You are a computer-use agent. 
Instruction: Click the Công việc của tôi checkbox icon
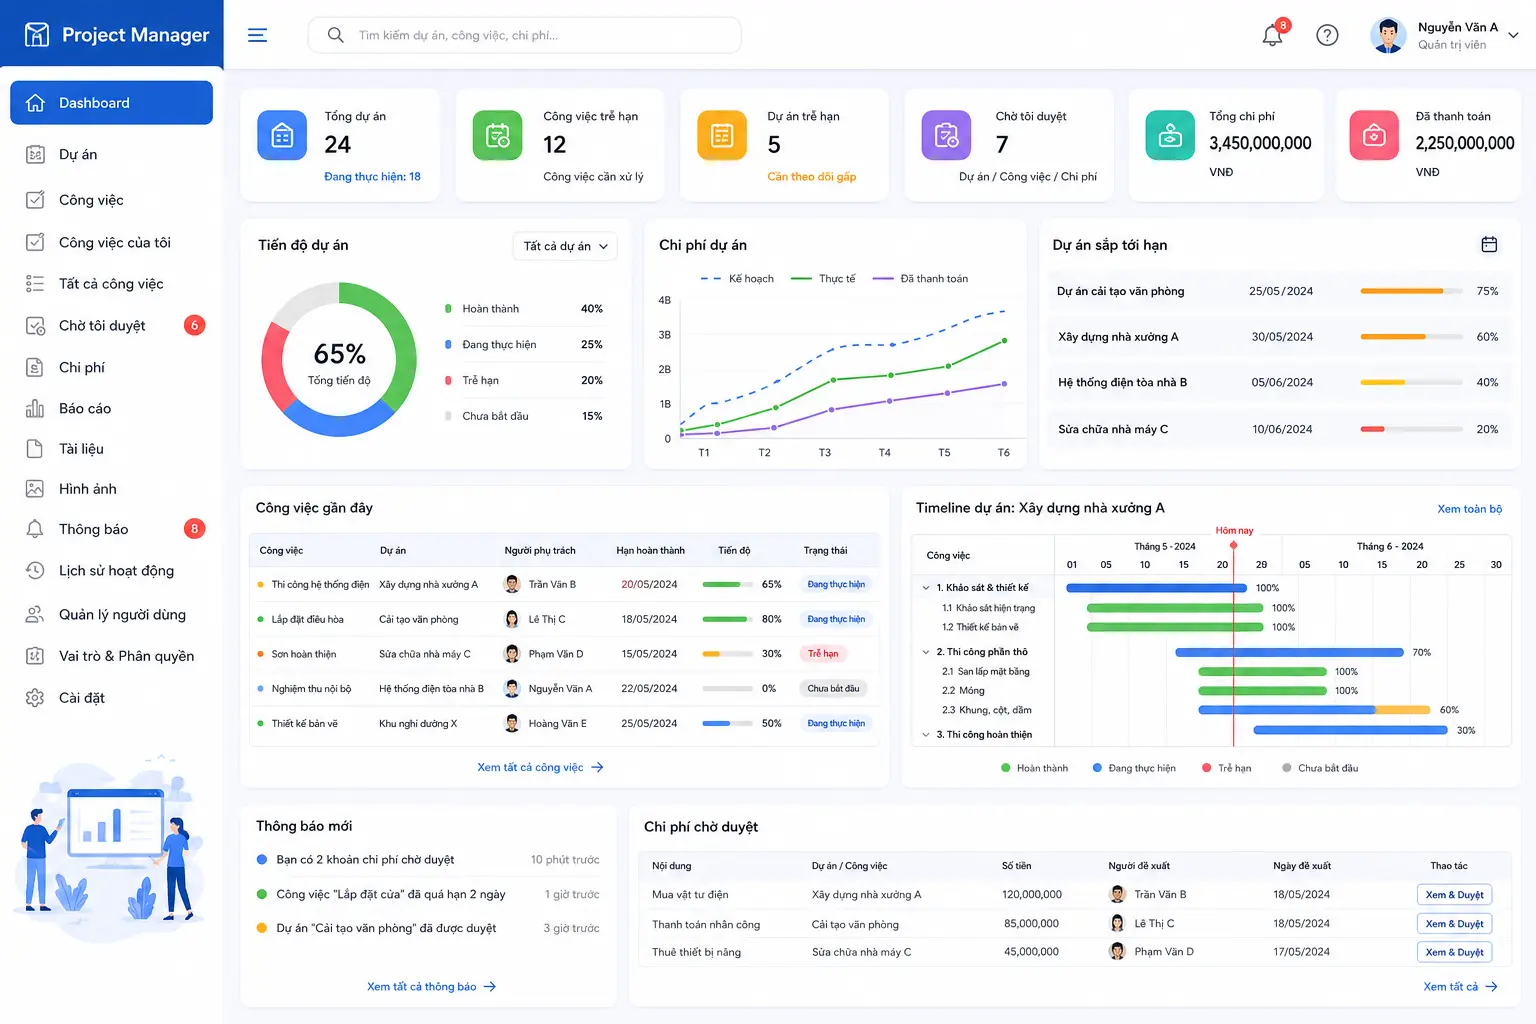pyautogui.click(x=35, y=242)
